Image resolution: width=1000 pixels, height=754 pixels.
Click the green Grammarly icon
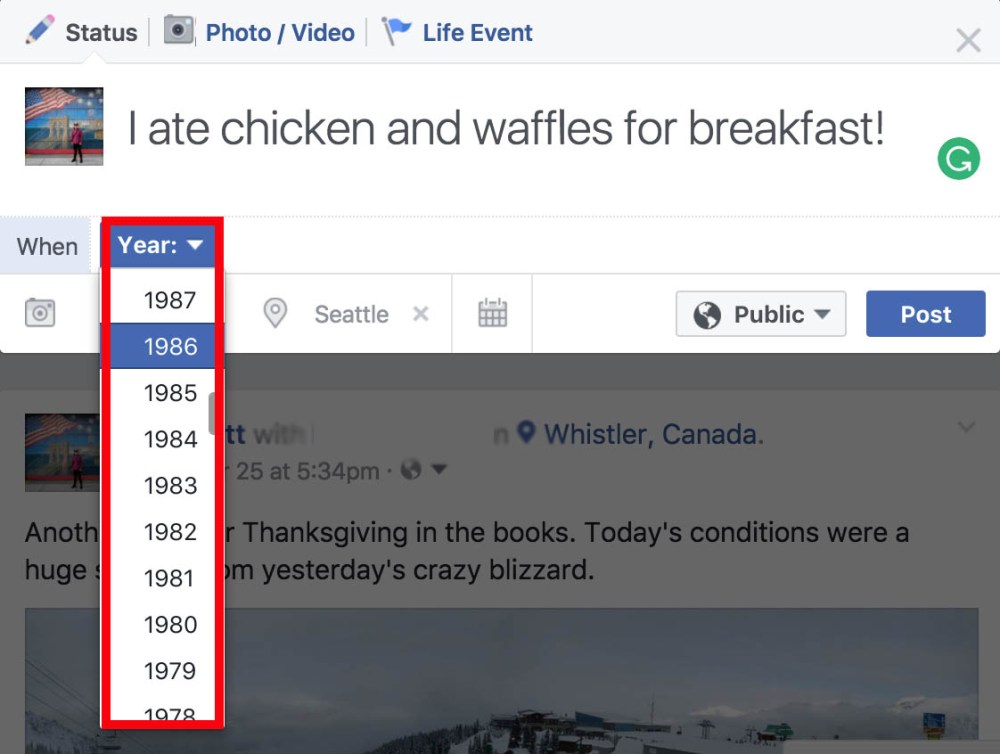[958, 160]
